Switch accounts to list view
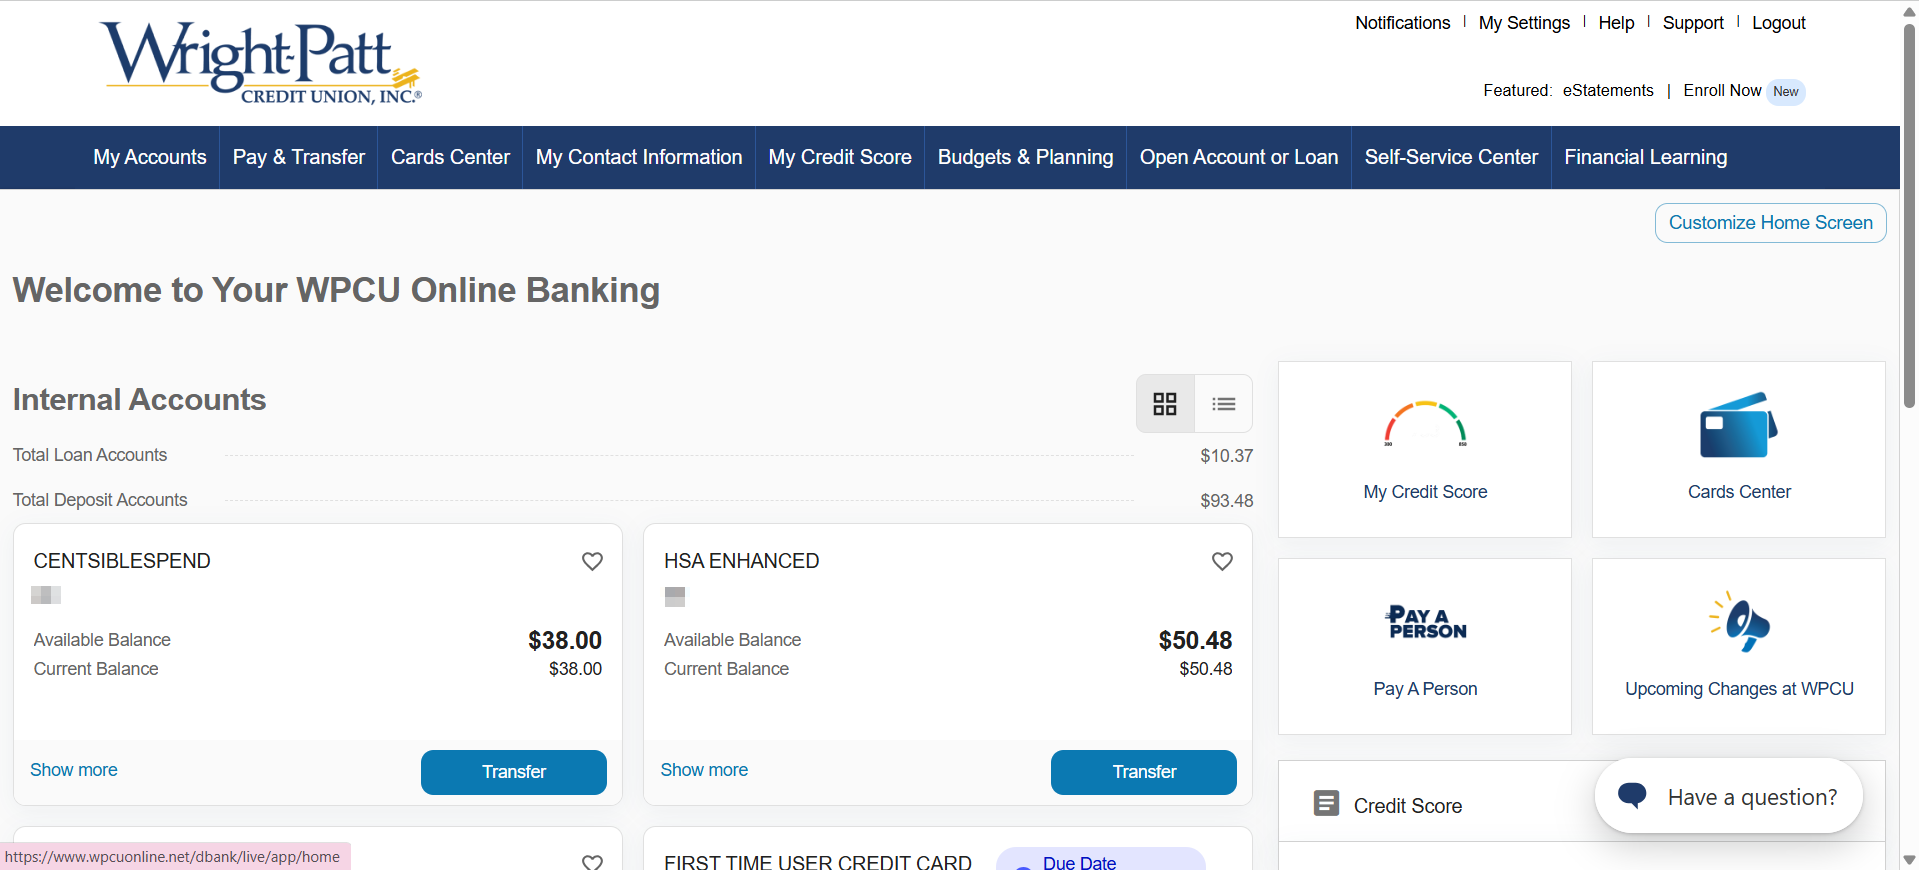 [1223, 404]
